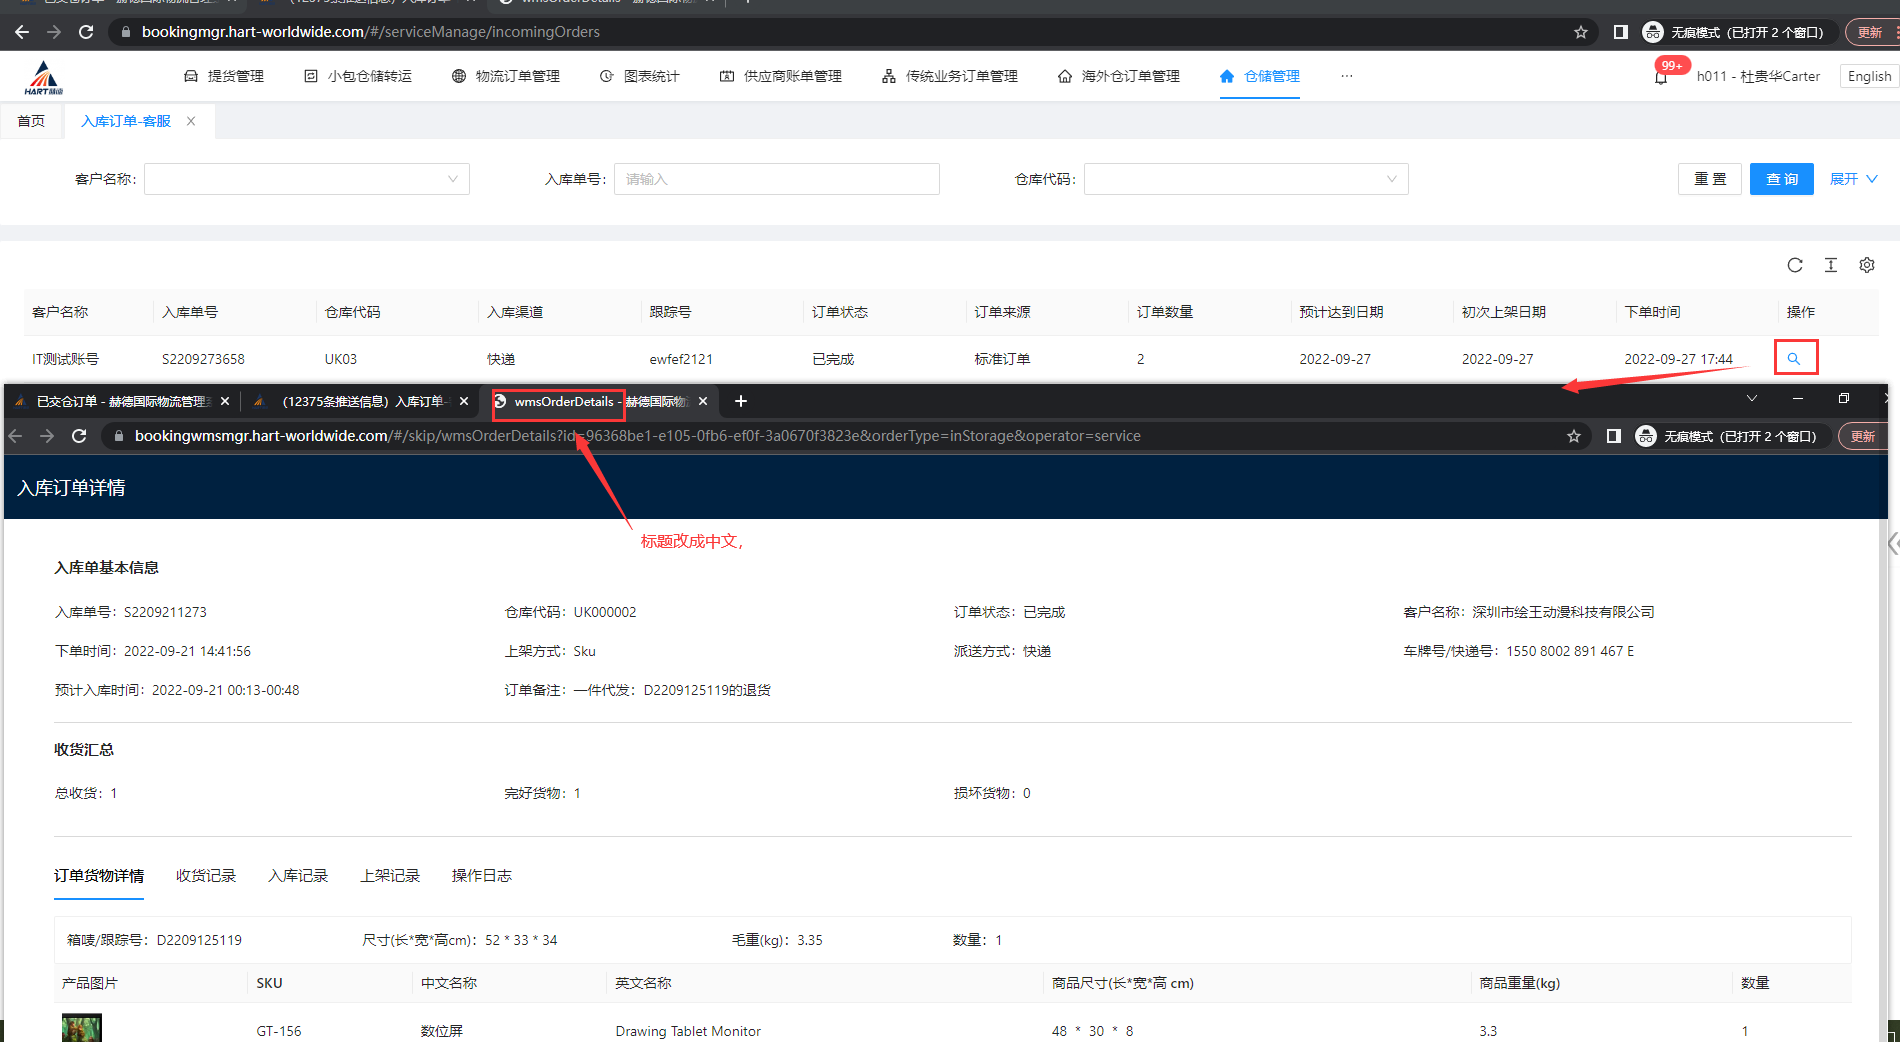Open the top browser side panel icon
The image size is (1900, 1042).
[1620, 32]
